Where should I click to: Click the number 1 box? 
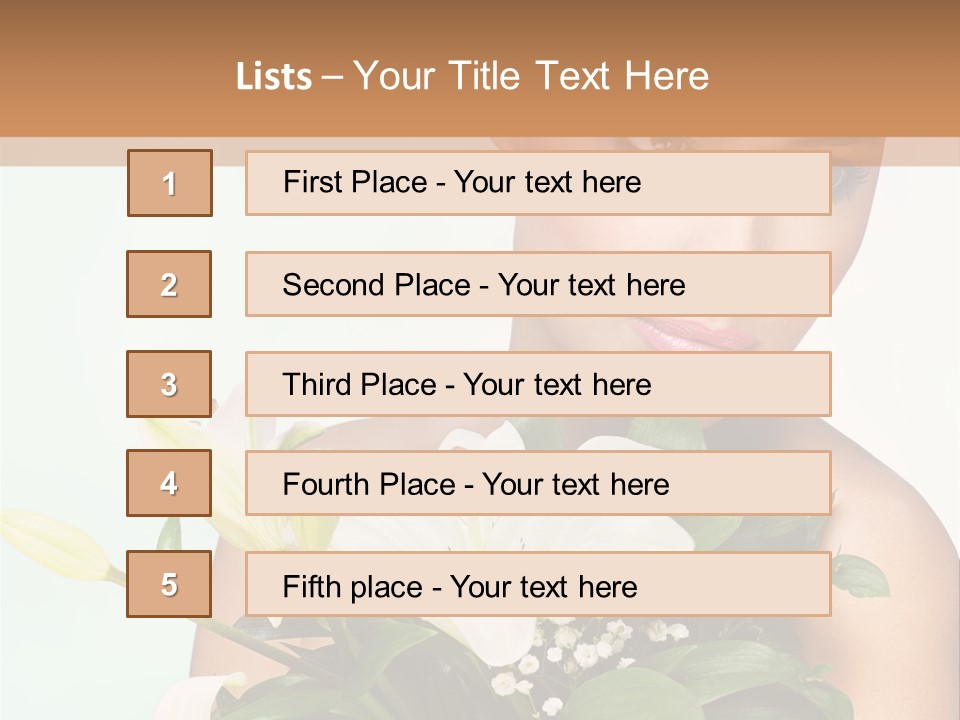tap(170, 183)
